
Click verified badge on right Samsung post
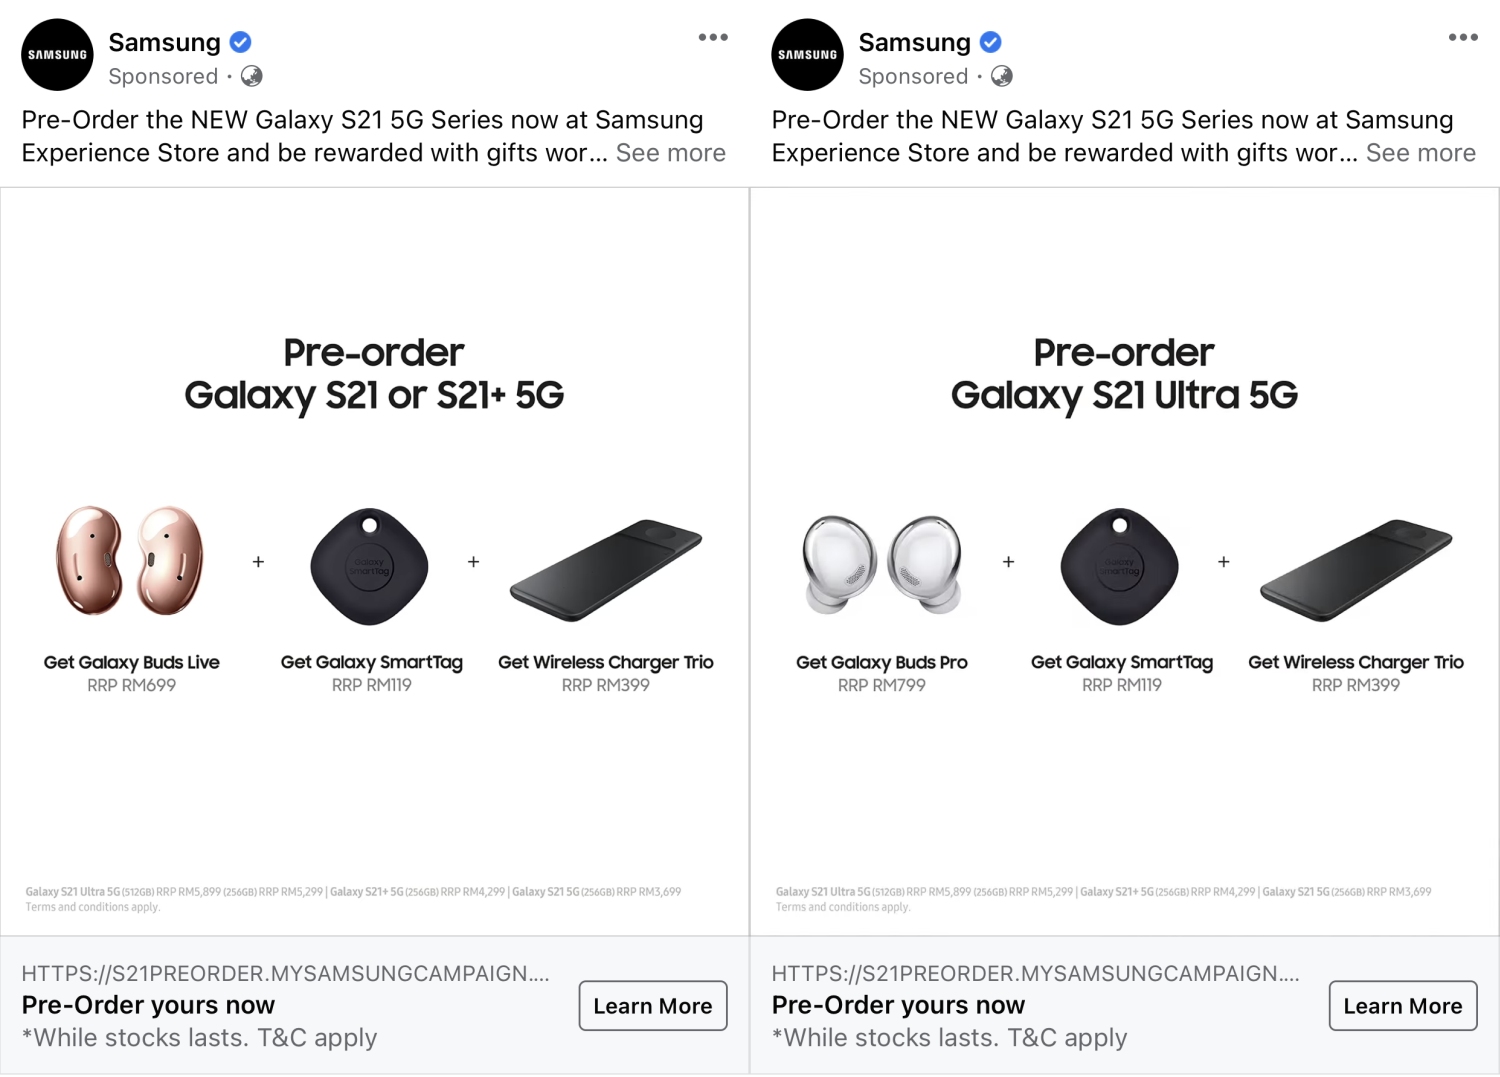point(990,42)
